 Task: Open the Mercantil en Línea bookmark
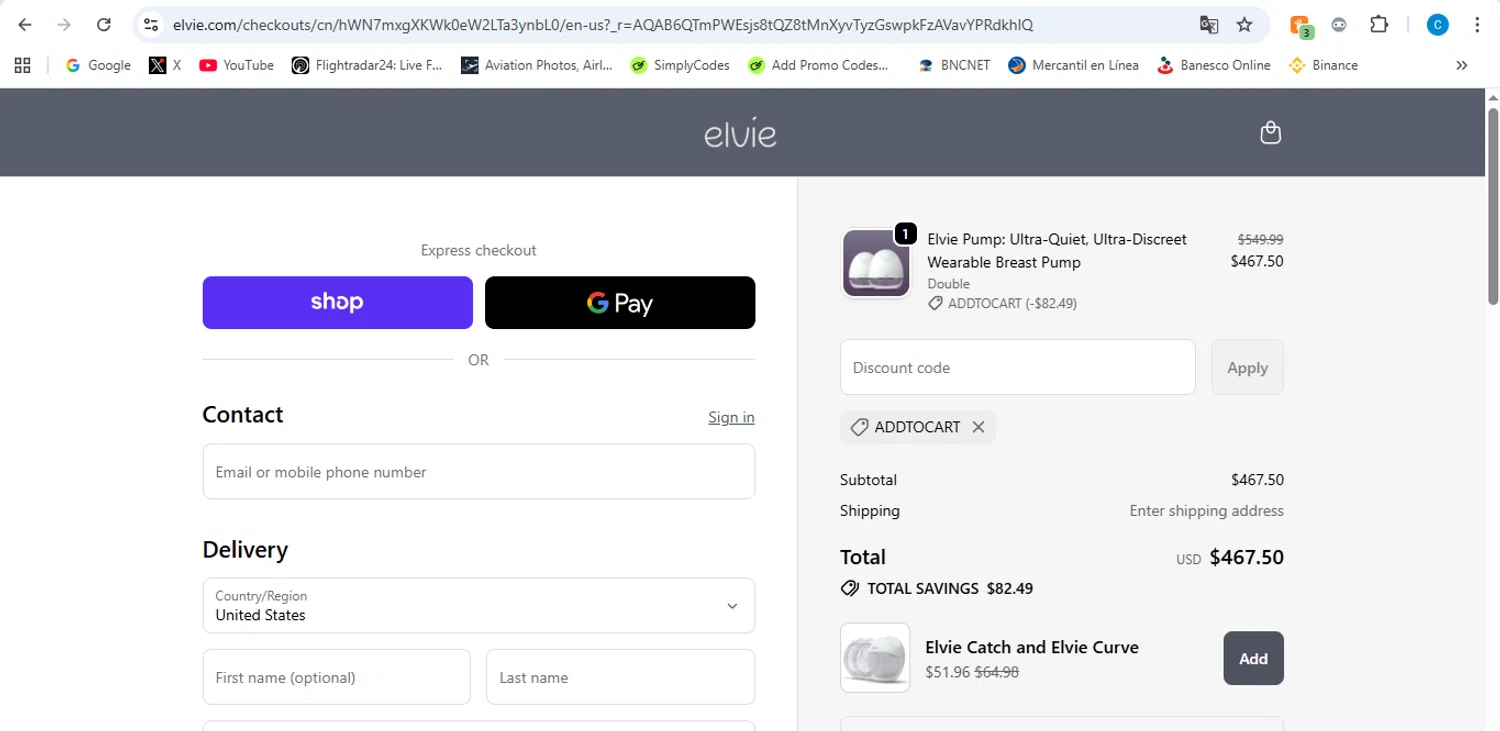point(1073,65)
